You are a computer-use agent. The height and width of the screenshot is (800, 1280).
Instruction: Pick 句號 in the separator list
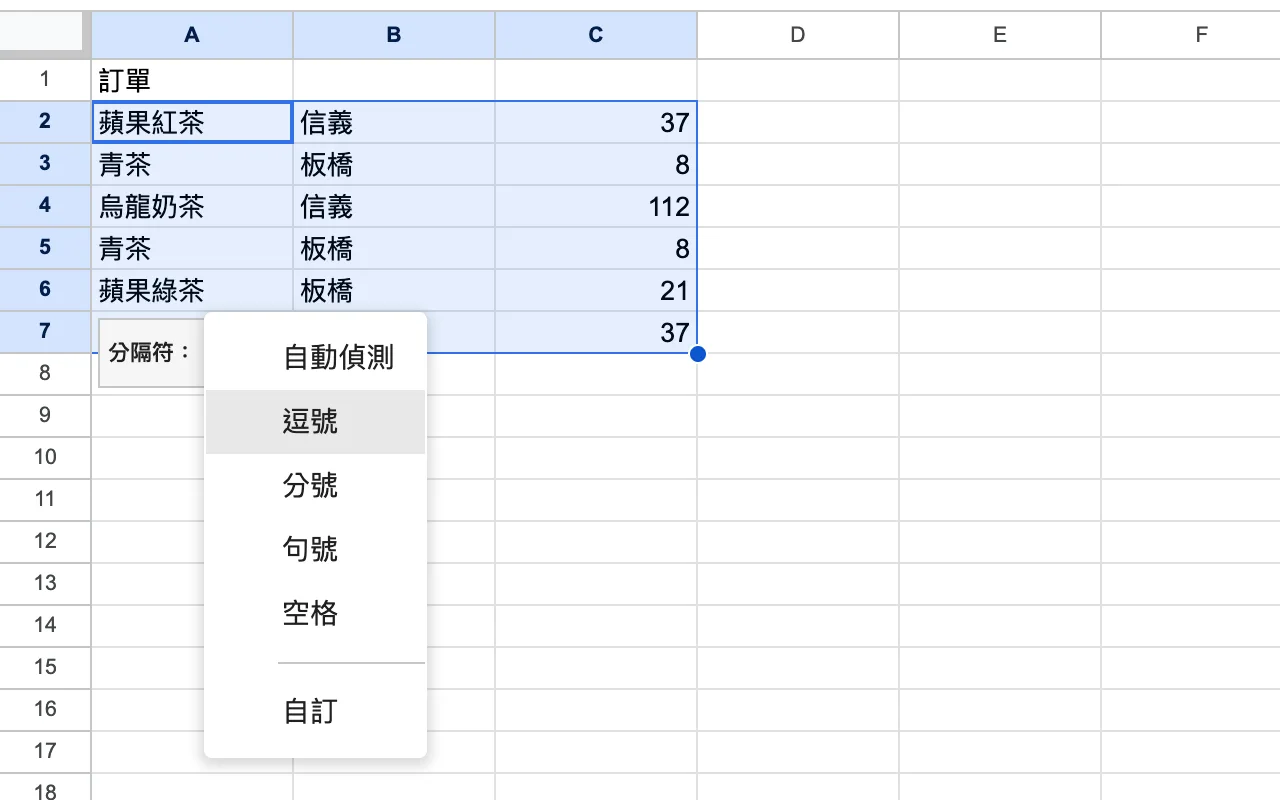click(x=315, y=550)
